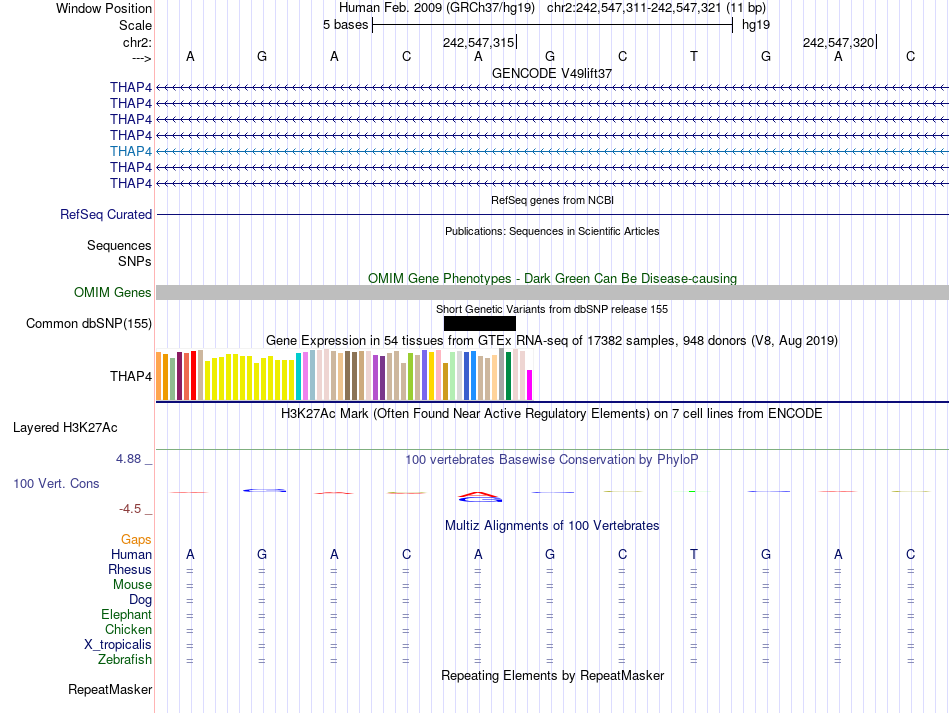Image resolution: width=950 pixels, height=713 pixels.
Task: Click the Chicken species label
Action: coord(128,629)
